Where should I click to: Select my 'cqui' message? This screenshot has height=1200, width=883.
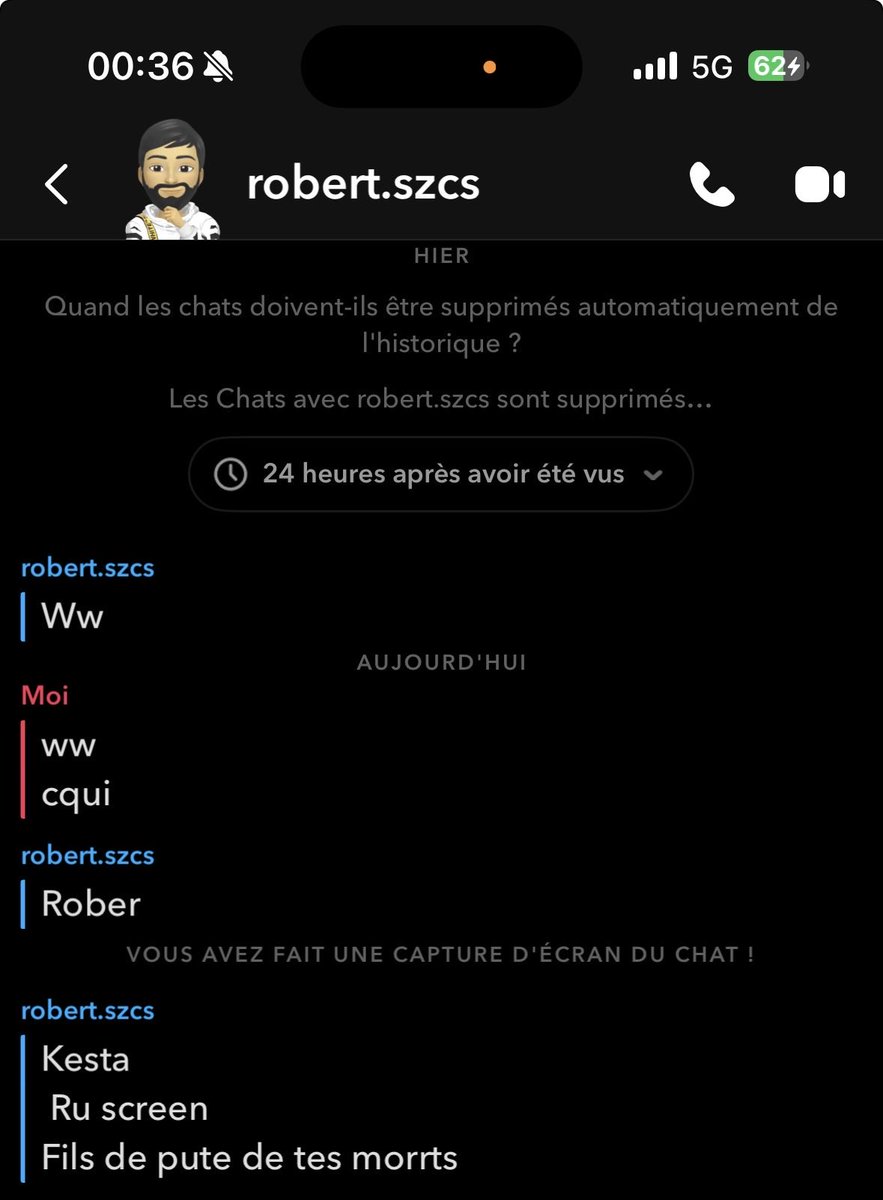coord(76,795)
